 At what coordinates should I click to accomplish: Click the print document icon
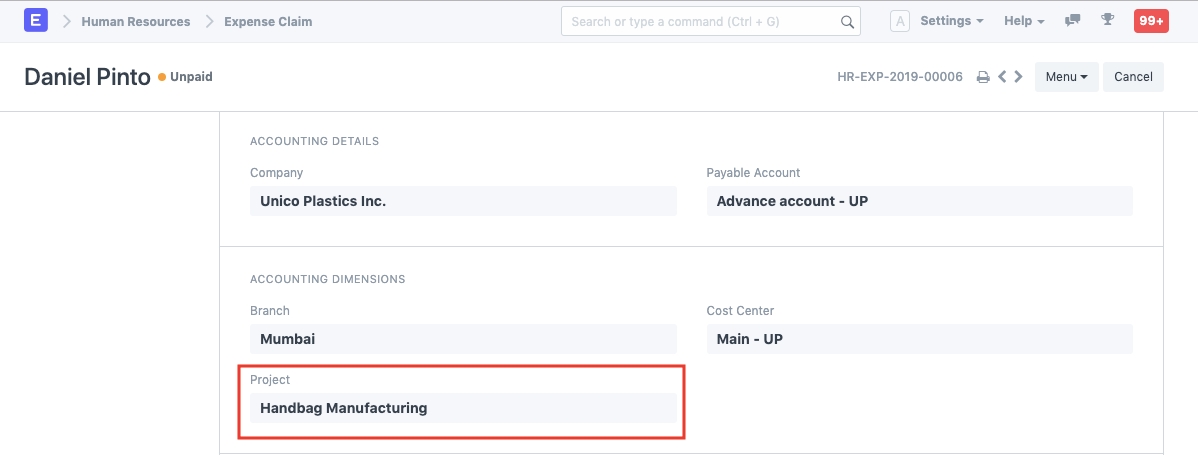click(983, 77)
